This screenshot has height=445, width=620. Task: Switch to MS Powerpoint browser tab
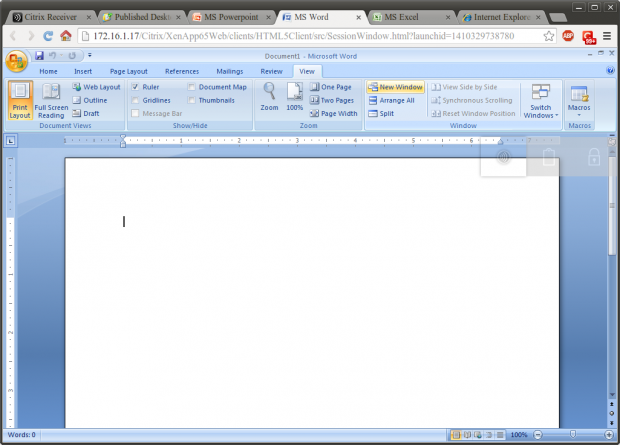[231, 17]
